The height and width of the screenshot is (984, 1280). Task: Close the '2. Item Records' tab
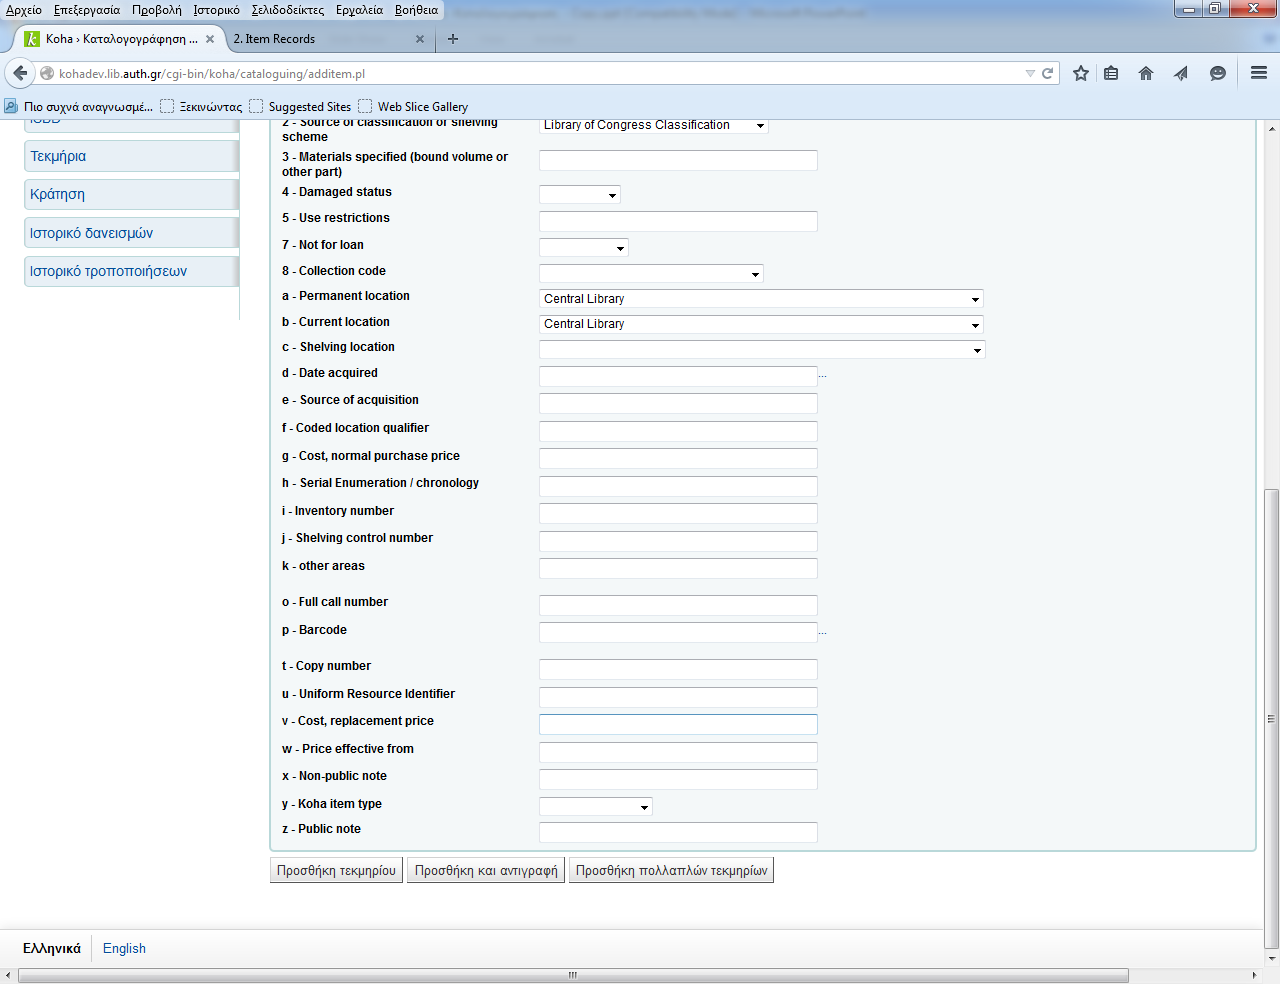tap(420, 39)
